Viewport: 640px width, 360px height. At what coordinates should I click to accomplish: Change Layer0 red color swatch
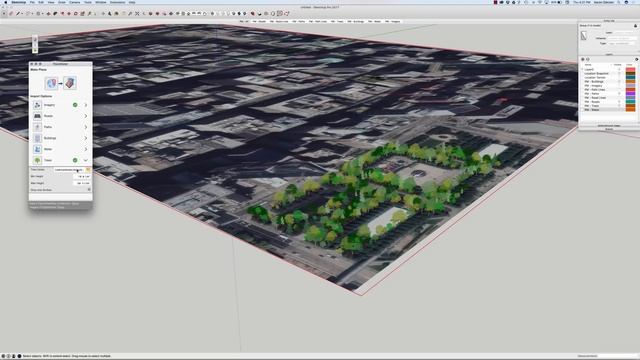[630, 69]
